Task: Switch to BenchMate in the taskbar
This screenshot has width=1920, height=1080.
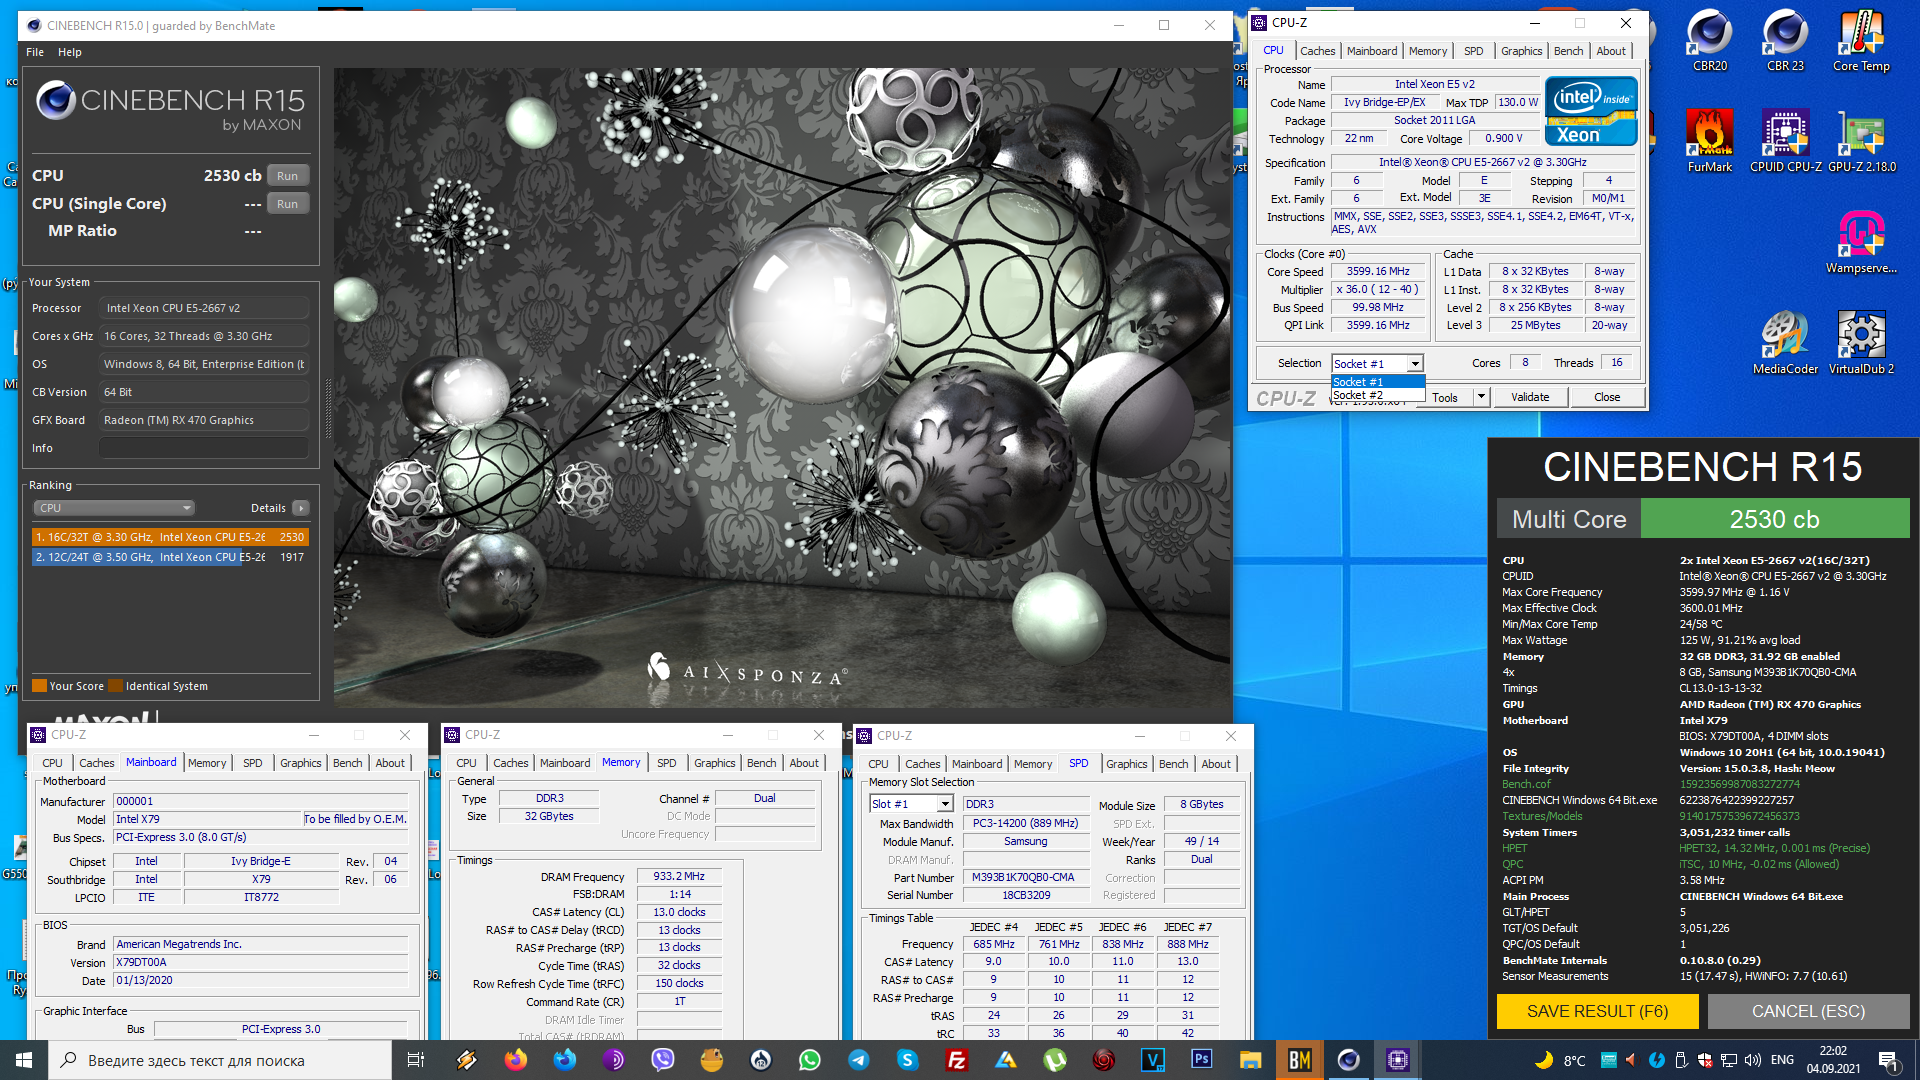Action: [x=1300, y=1060]
